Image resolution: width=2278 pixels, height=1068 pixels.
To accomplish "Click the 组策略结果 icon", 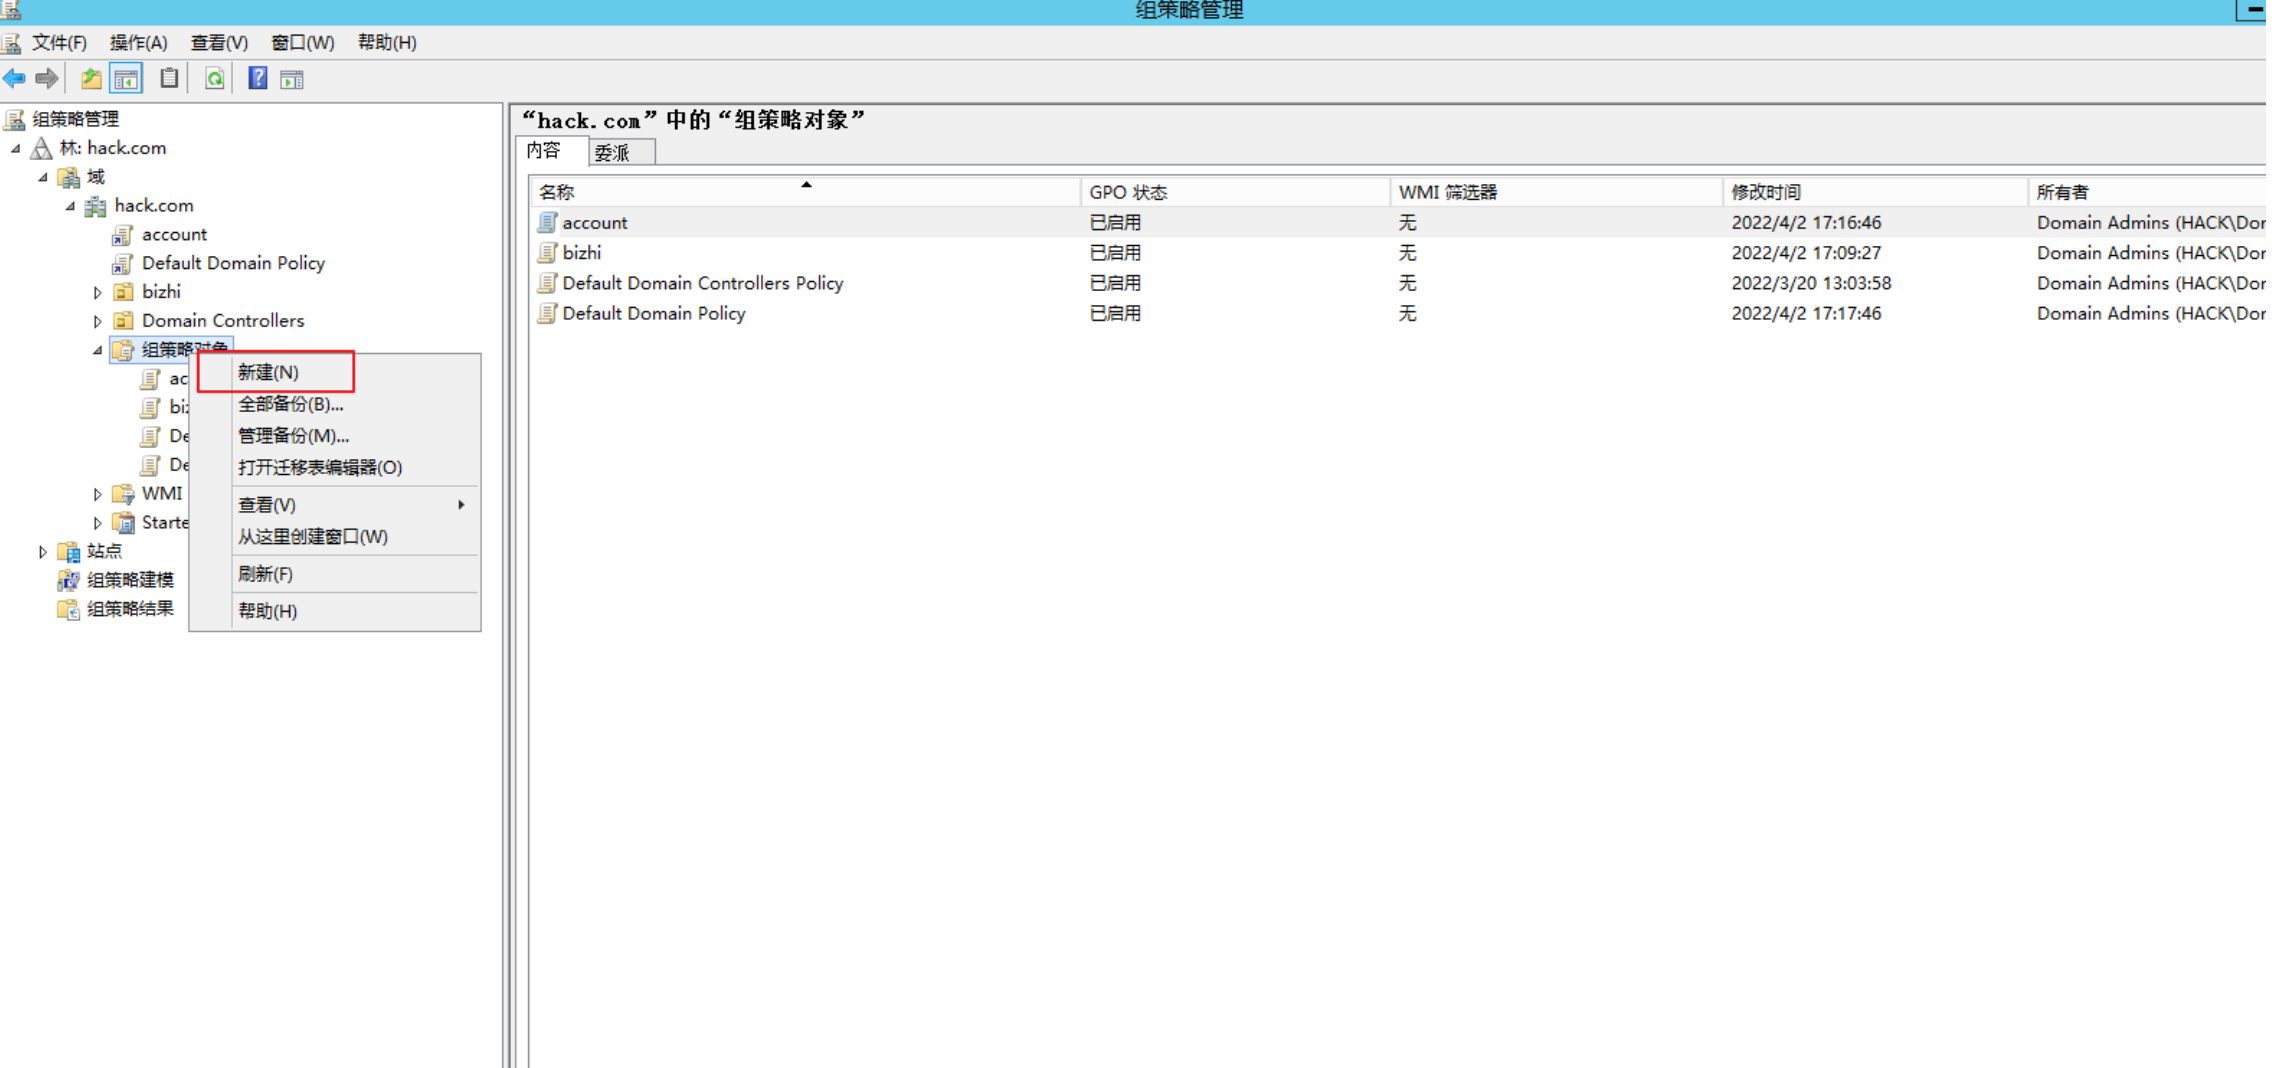I will pos(68,609).
